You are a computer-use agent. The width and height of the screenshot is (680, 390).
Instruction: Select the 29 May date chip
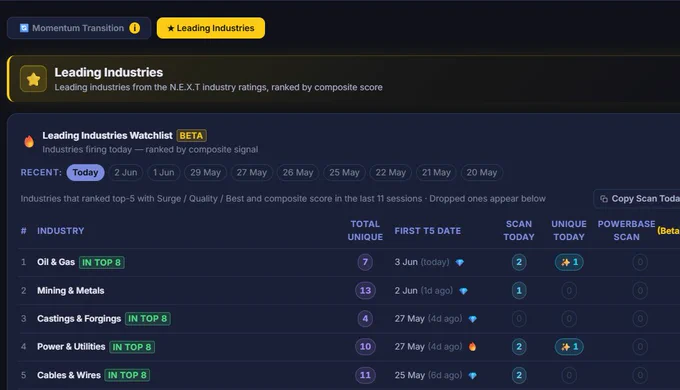[x=206, y=173]
